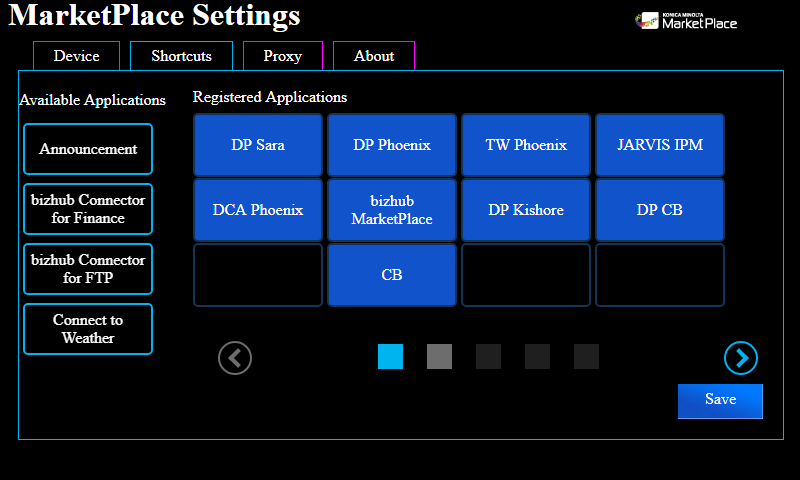The height and width of the screenshot is (480, 800).
Task: Select the second gray page indicator
Action: point(439,357)
